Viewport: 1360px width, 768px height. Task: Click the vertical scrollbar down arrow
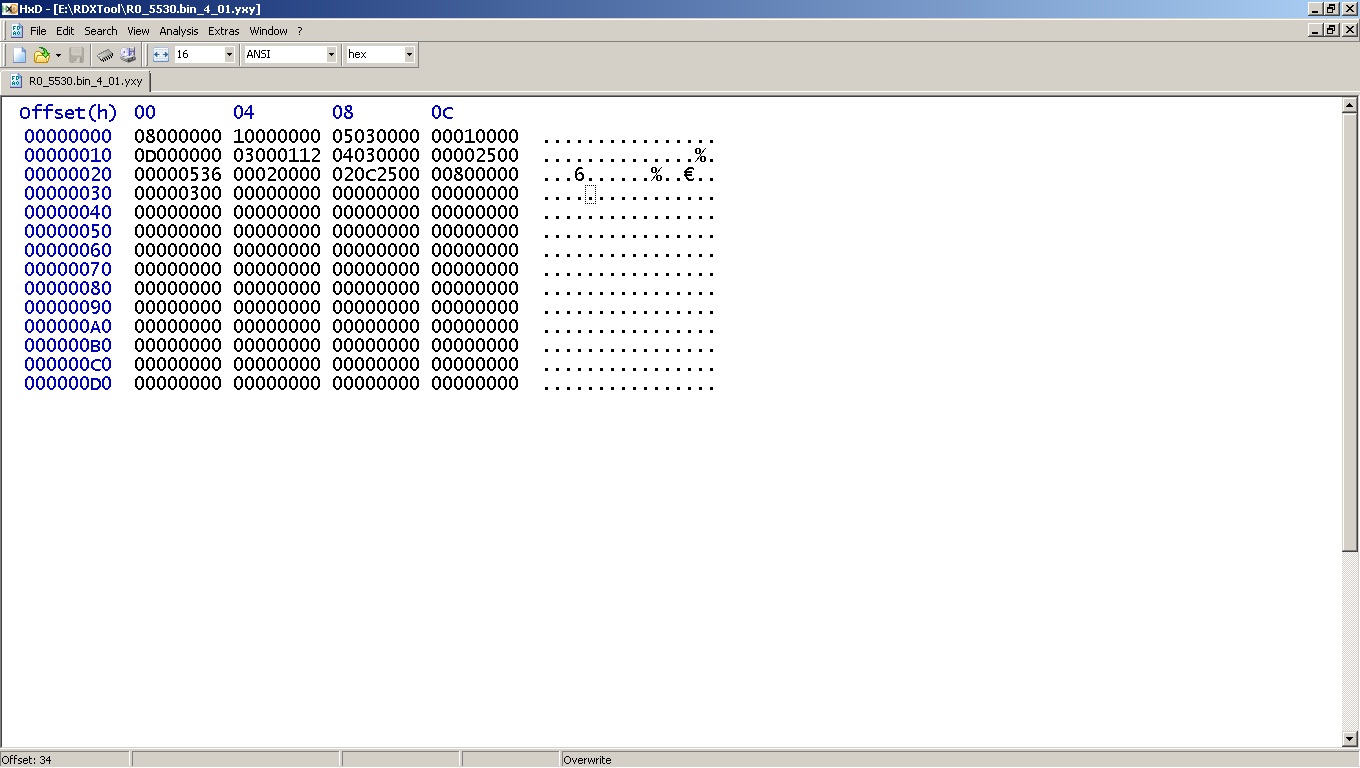1350,739
